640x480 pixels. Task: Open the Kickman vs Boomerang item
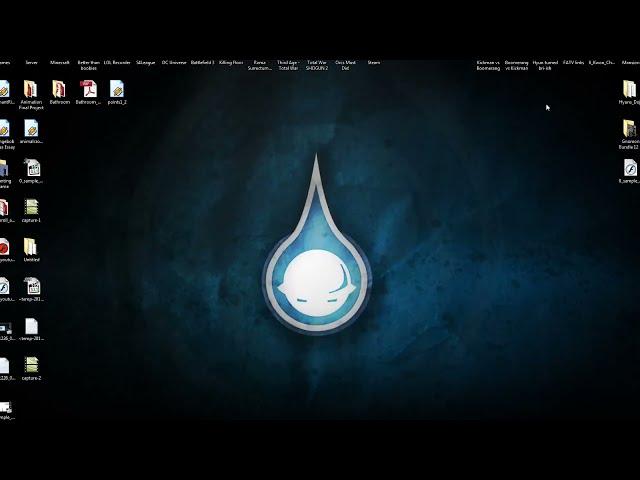click(x=488, y=65)
